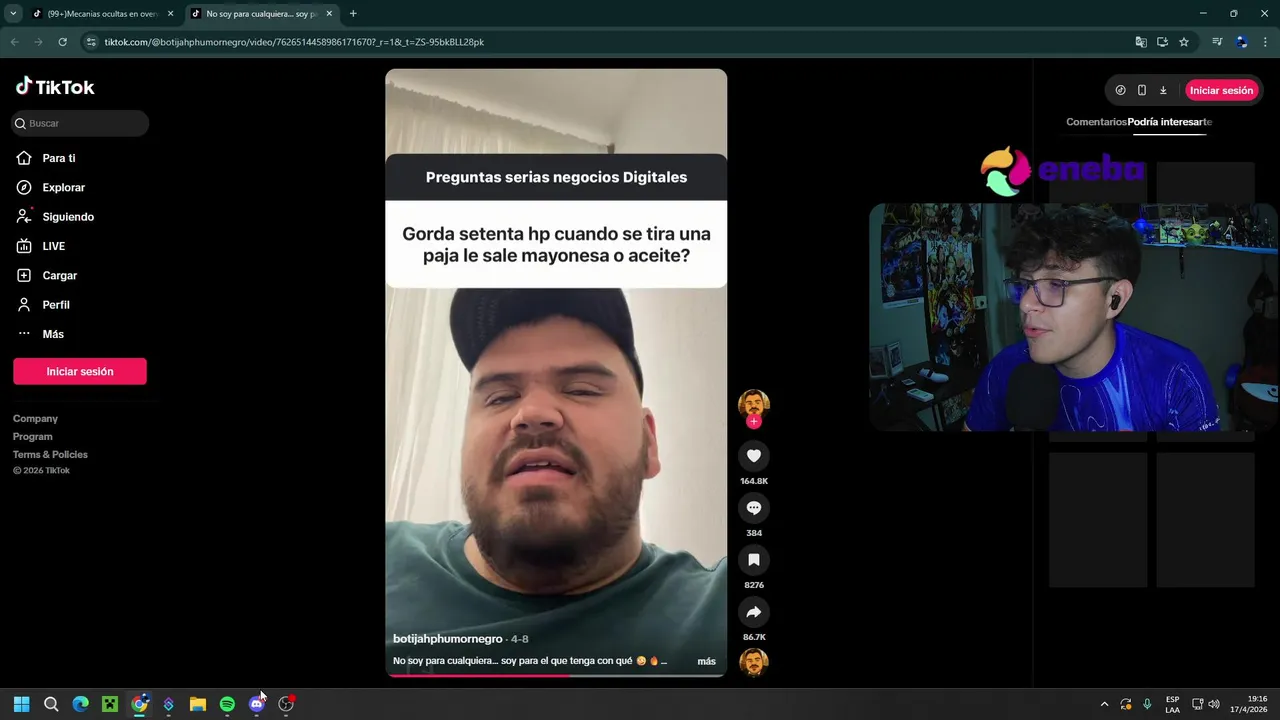Image resolution: width=1280 pixels, height=720 pixels.
Task: Open the botijahphumornegro username link
Action: coord(448,639)
